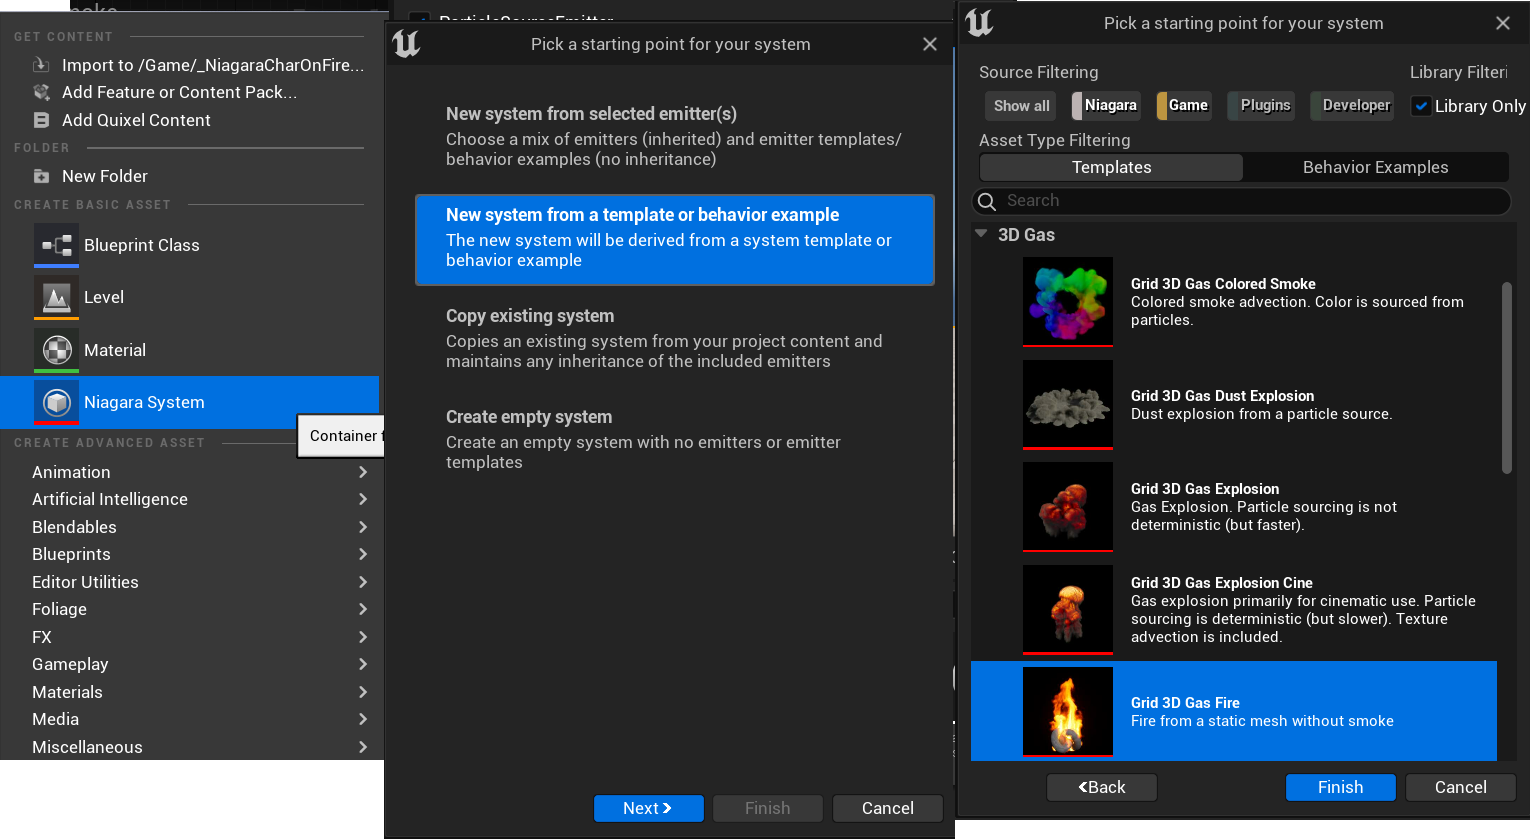
Task: Switch to the Behavior Examples tab
Action: tap(1375, 167)
